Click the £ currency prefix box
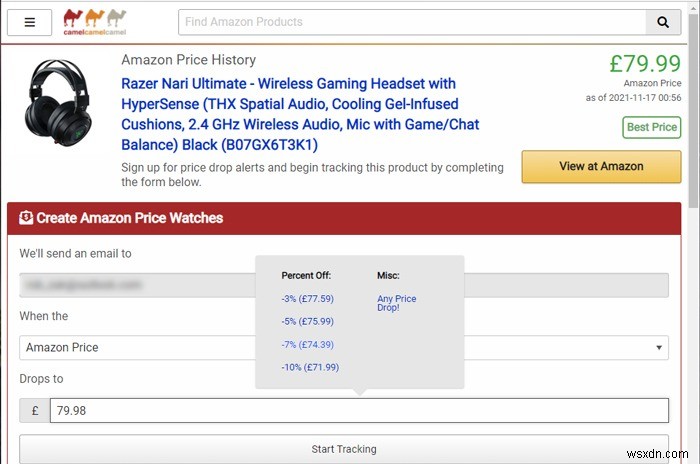Screen dimensions: 700x464 click(35, 410)
